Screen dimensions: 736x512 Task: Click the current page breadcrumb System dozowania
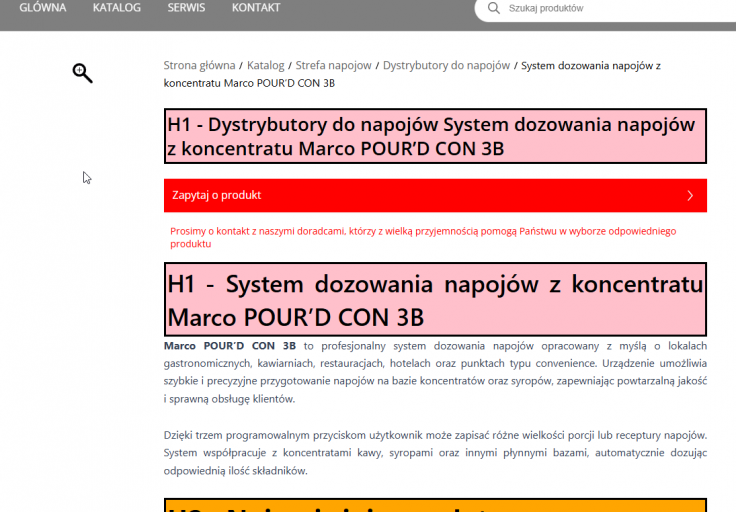pos(412,74)
